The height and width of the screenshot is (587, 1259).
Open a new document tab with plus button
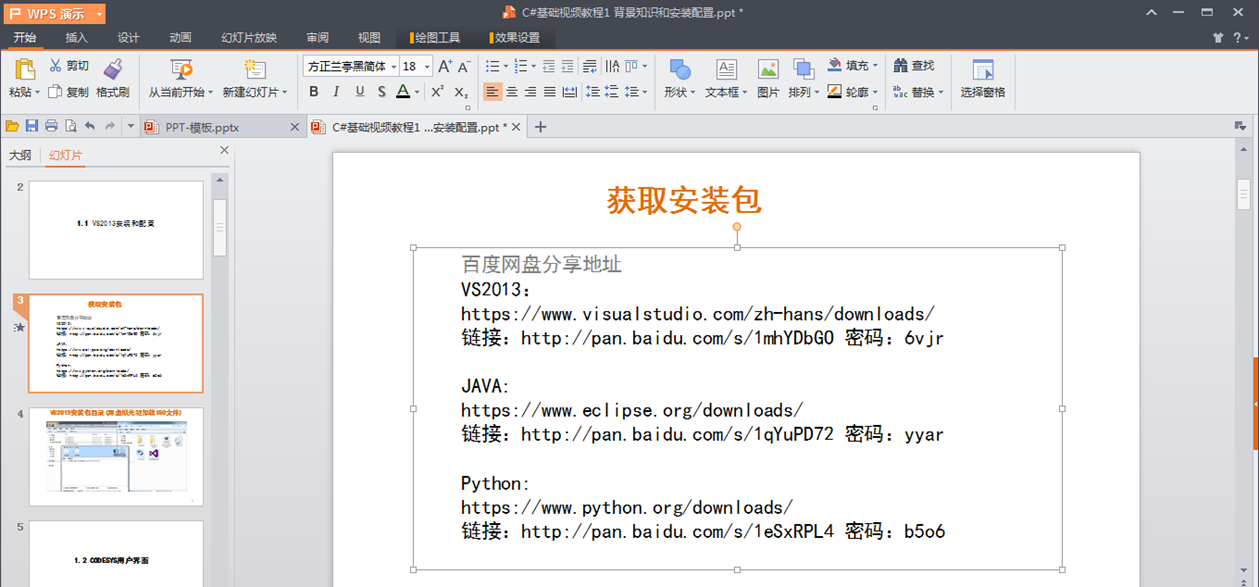541,127
